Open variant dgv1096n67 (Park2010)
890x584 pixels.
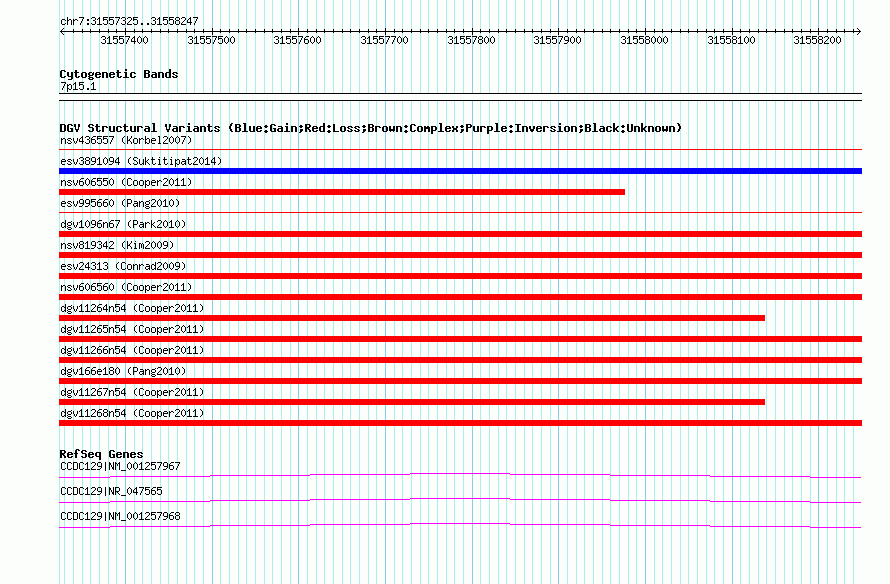123,224
